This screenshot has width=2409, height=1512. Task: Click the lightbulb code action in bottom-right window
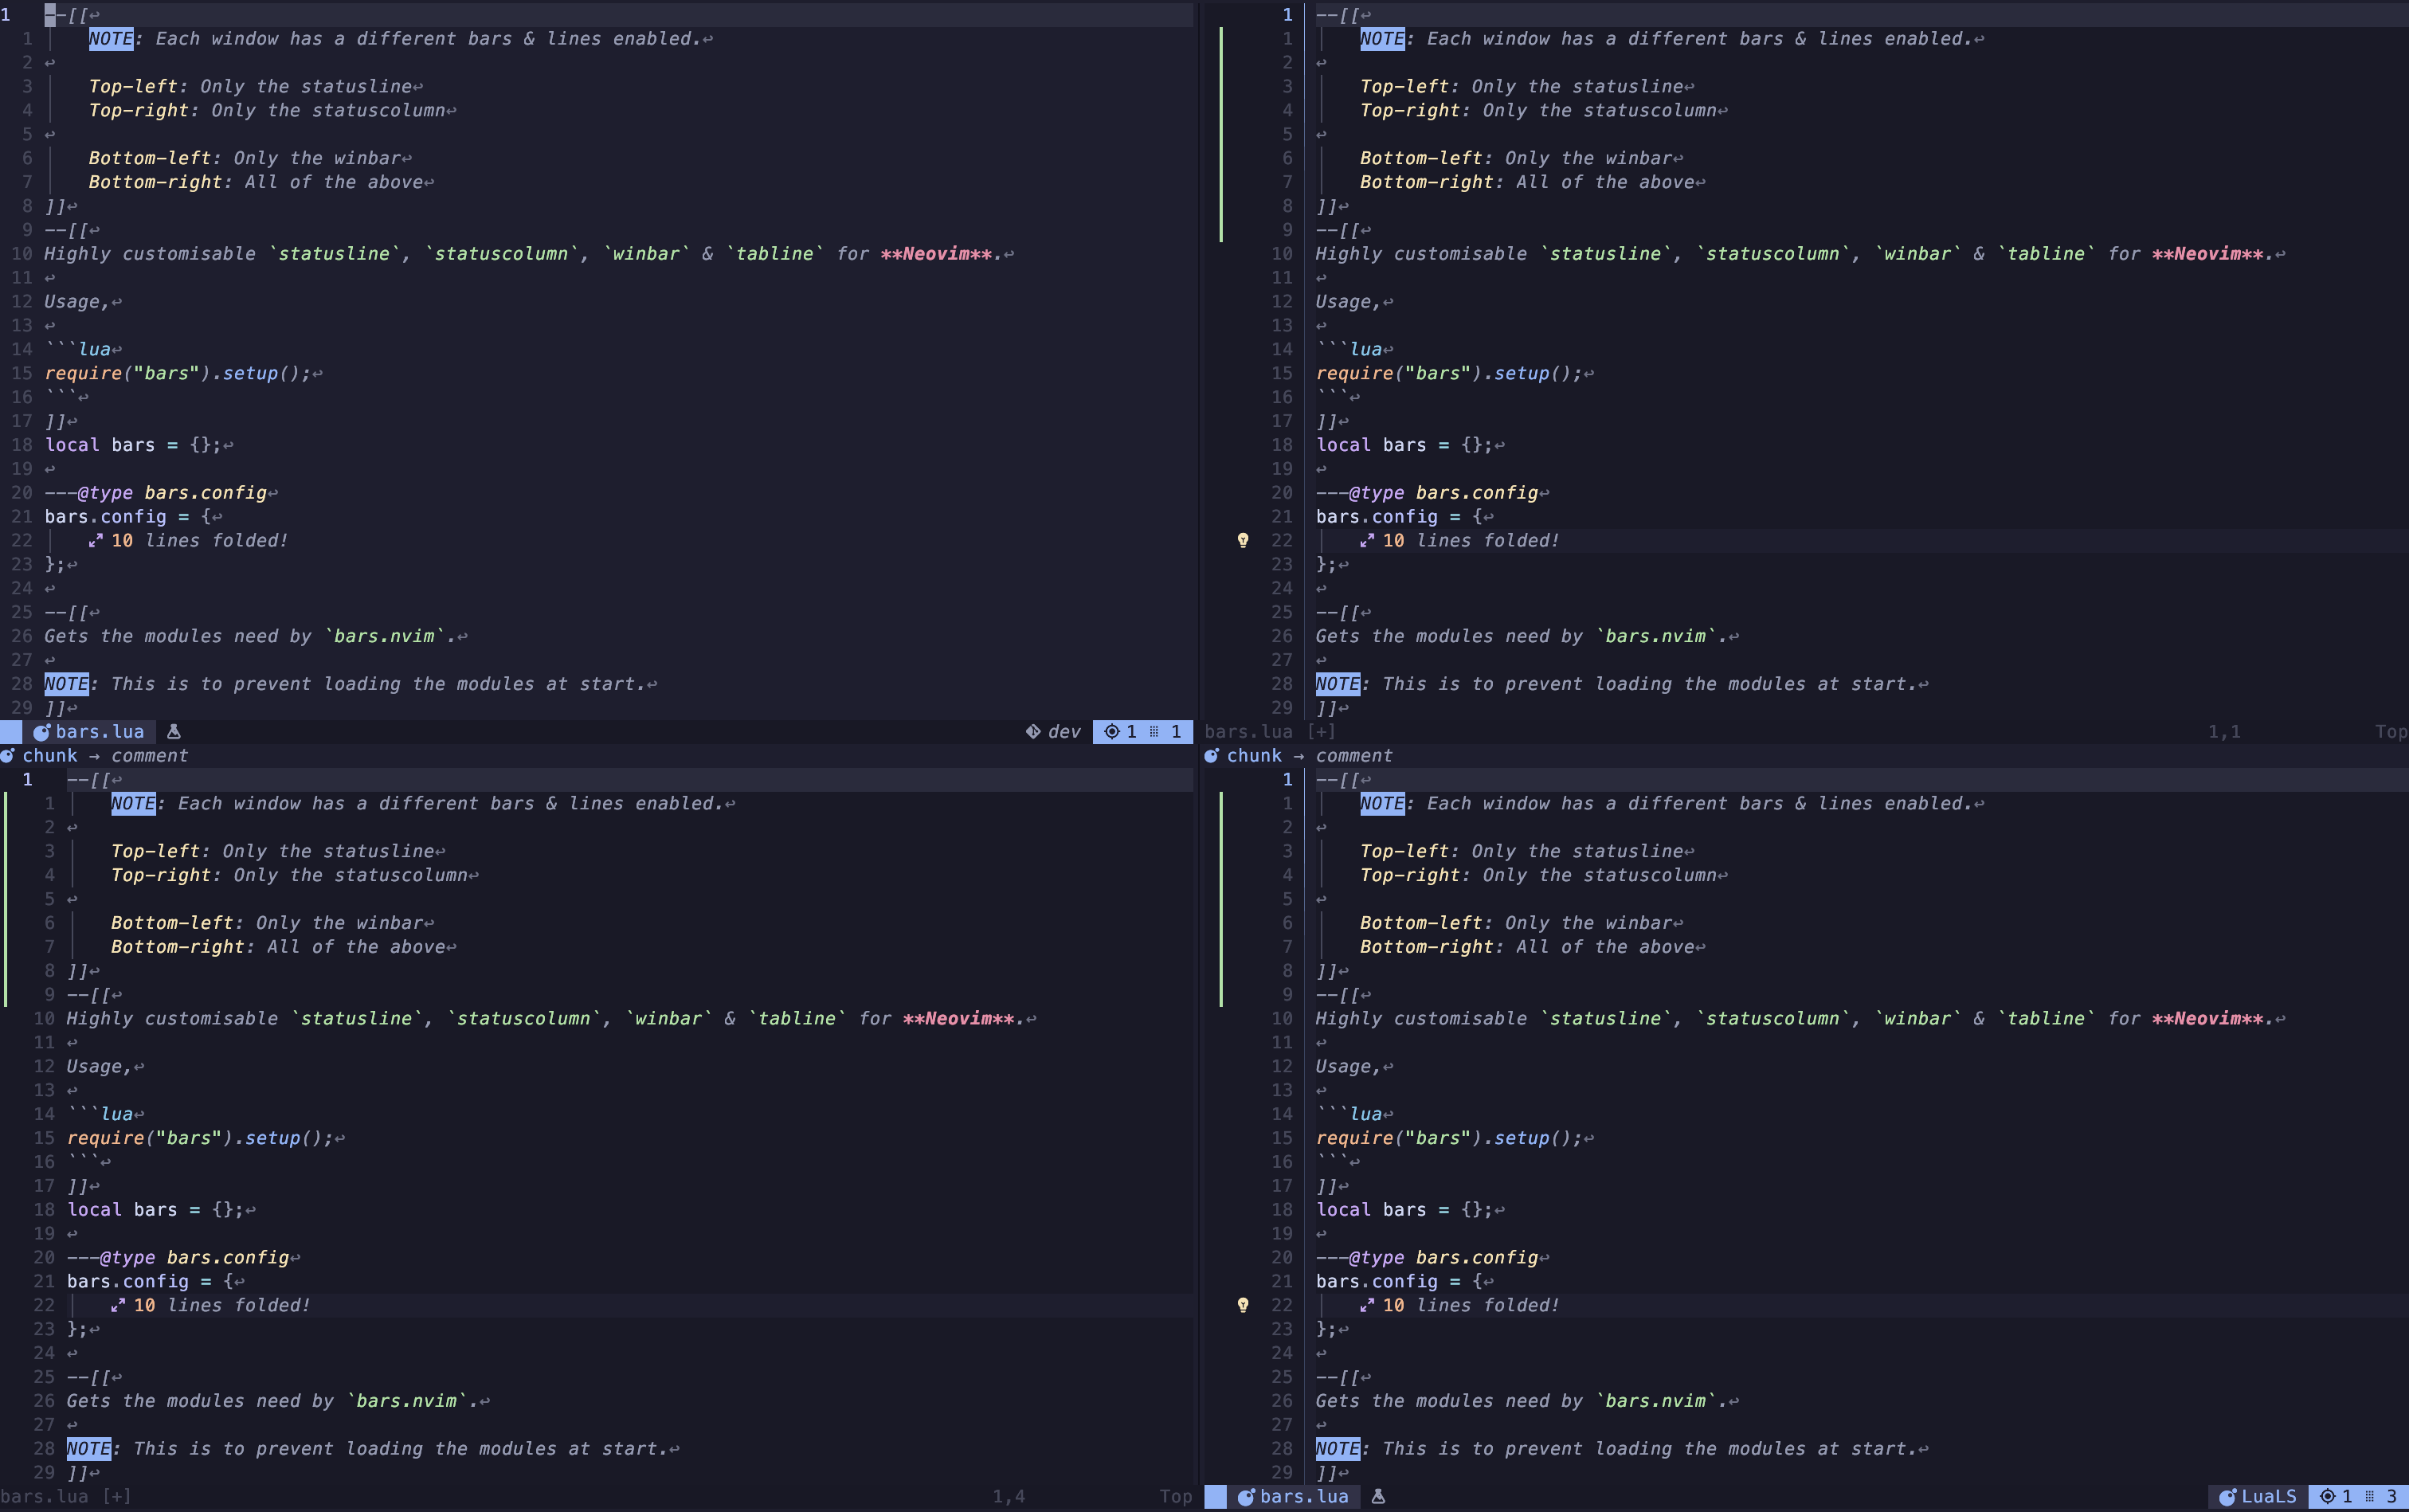1243,1305
